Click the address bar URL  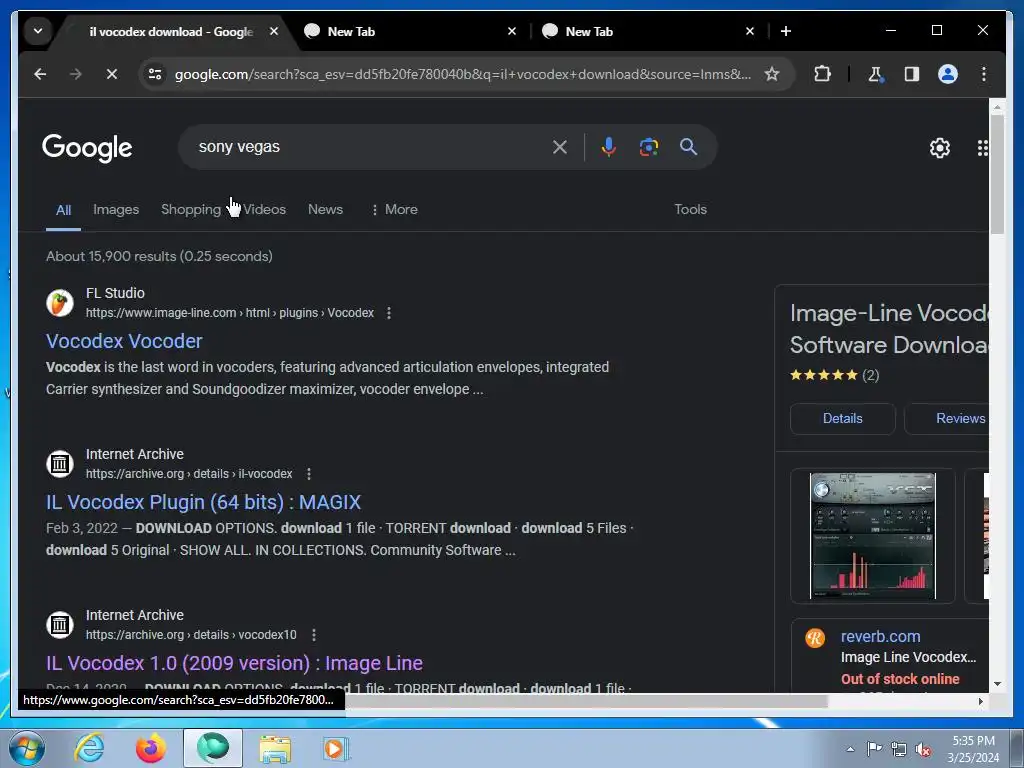(x=462, y=74)
